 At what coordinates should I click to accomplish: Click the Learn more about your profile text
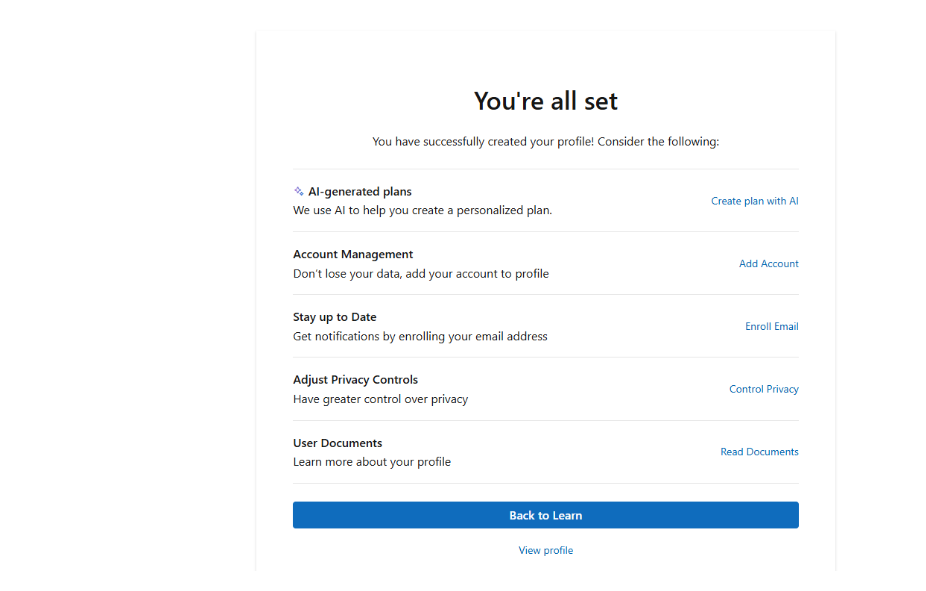372,462
